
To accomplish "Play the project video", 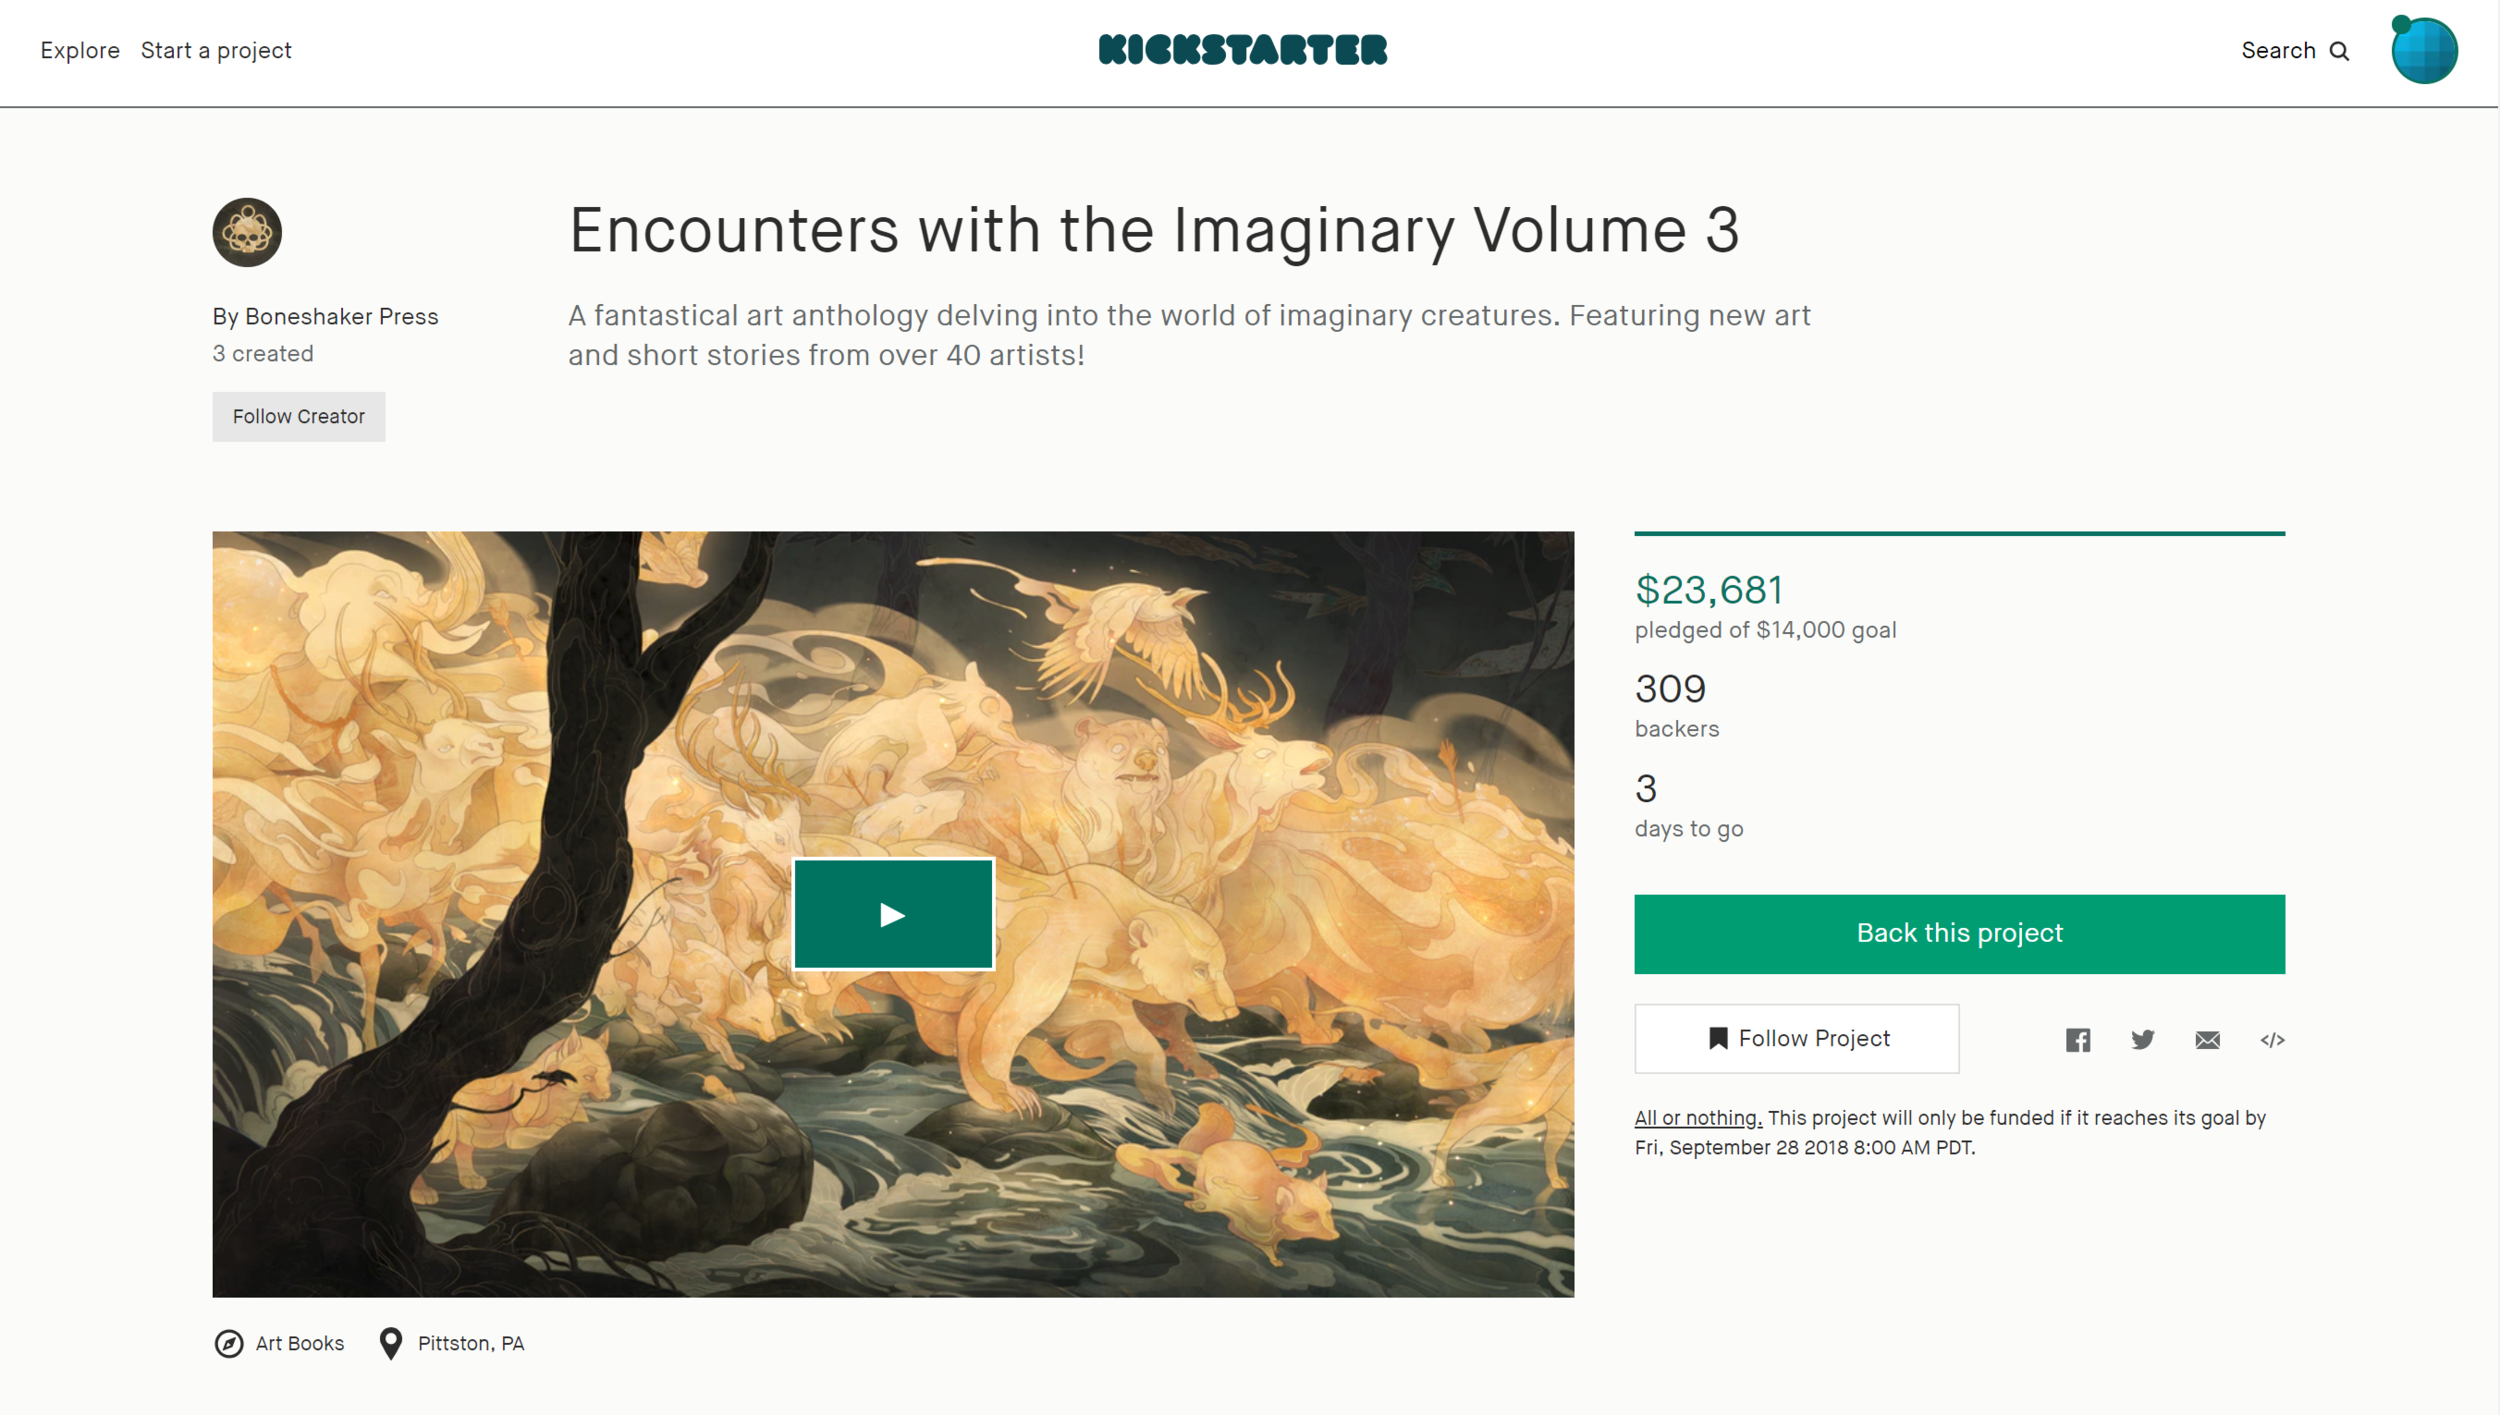I will (893, 914).
